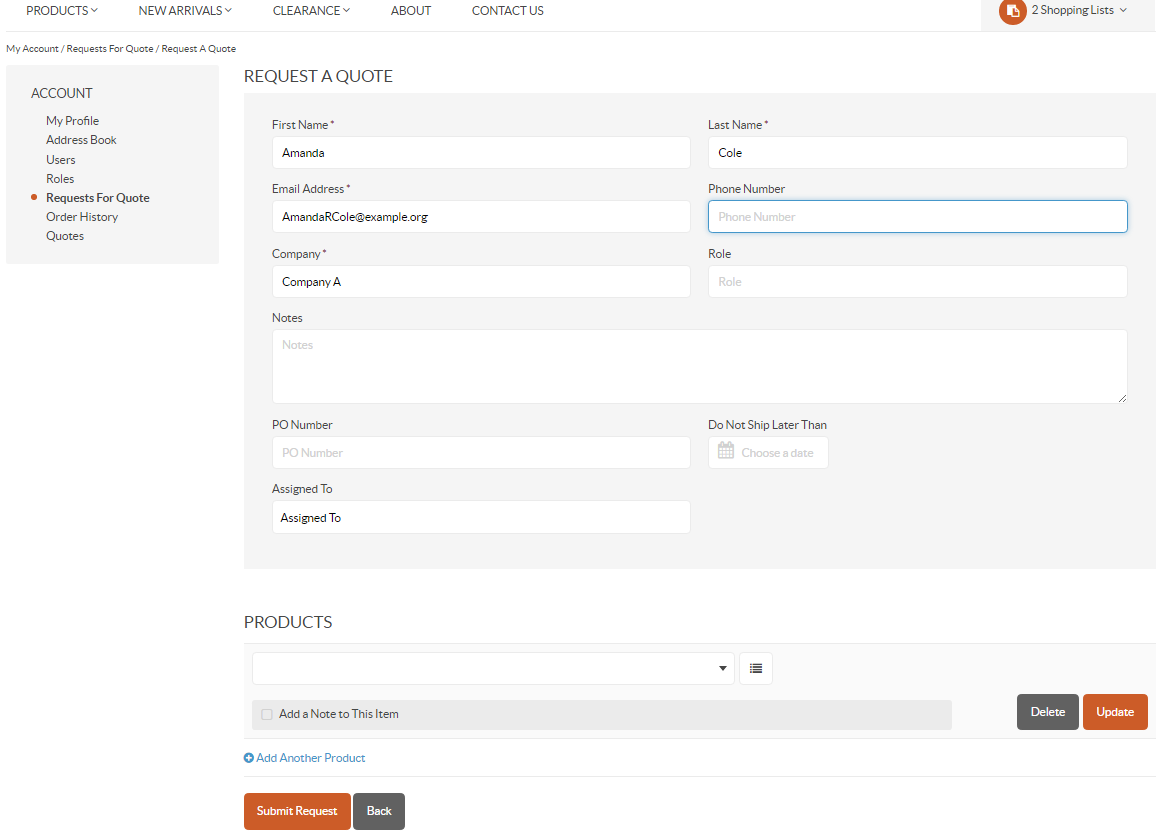Expand the NEW ARRIVALS menu

point(185,10)
